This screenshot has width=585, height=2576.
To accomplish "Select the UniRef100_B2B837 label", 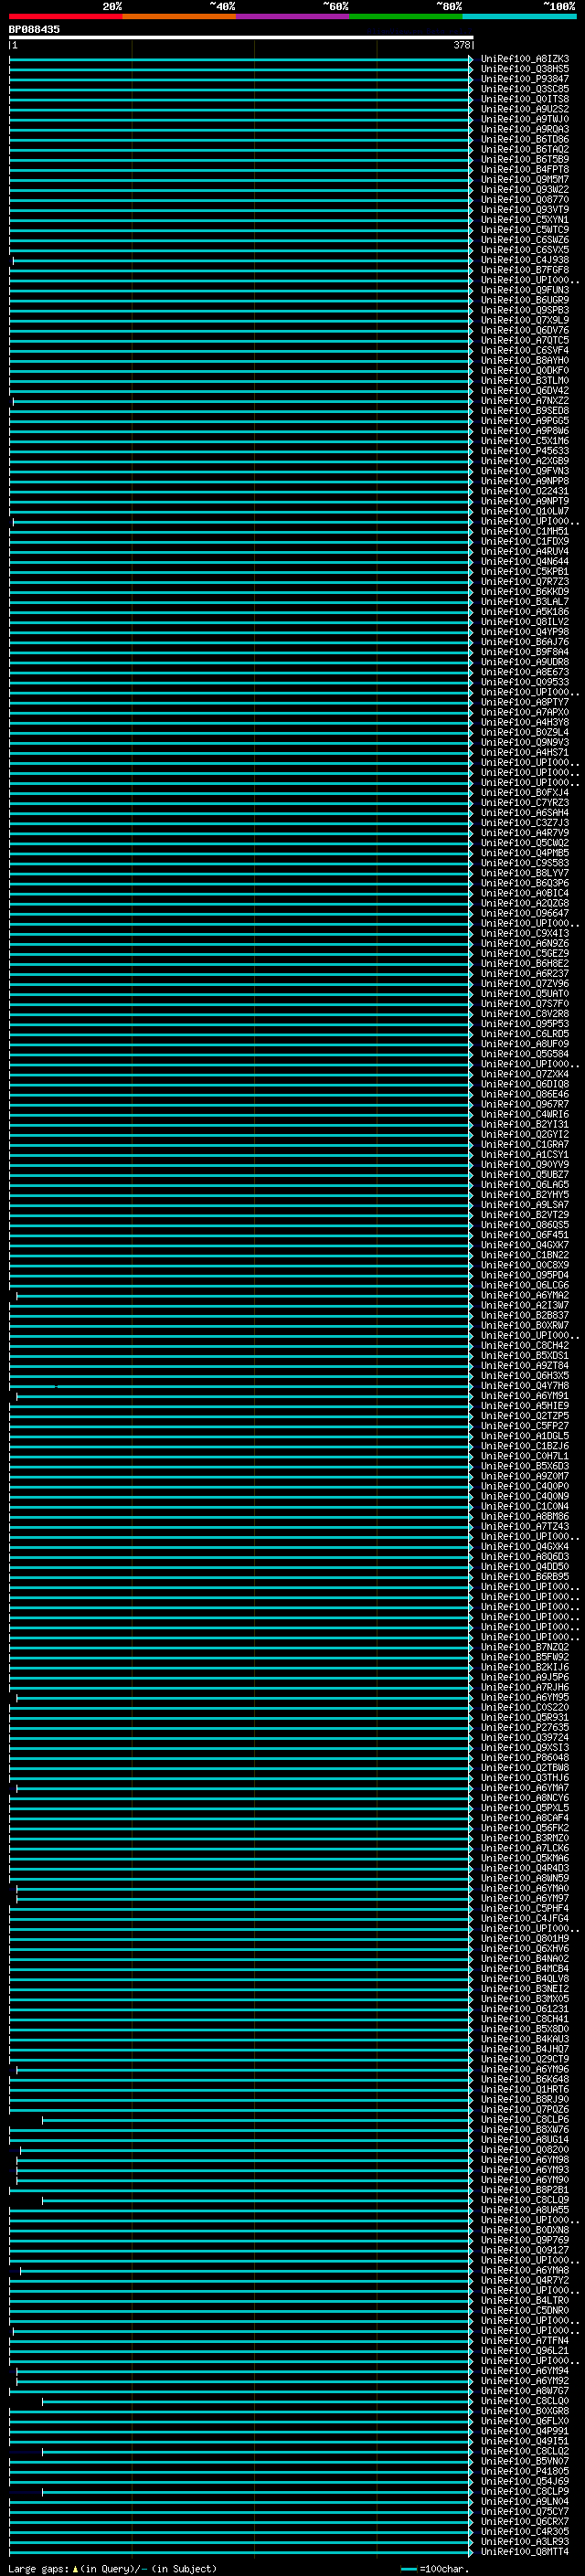I will coord(525,1315).
